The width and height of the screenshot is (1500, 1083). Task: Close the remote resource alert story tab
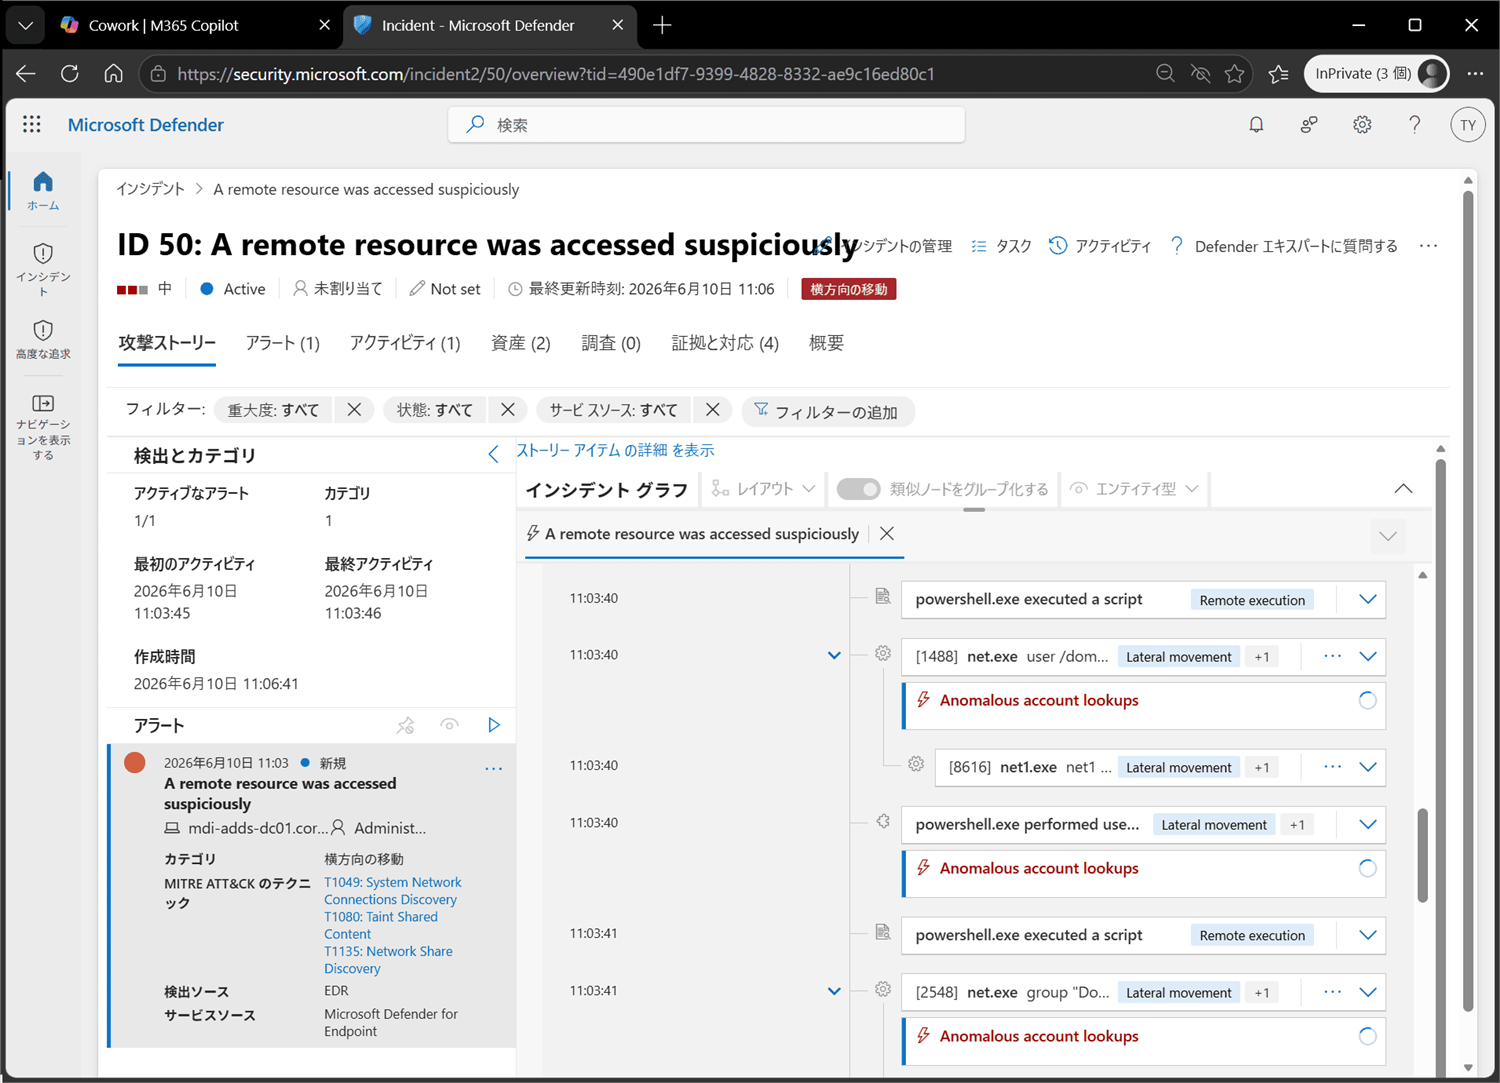click(886, 534)
